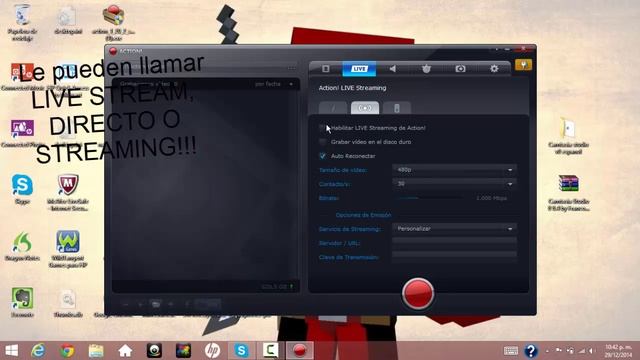This screenshot has width=640, height=360.
Task: Open the webcam eye app on taskbar
Action: click(154, 351)
